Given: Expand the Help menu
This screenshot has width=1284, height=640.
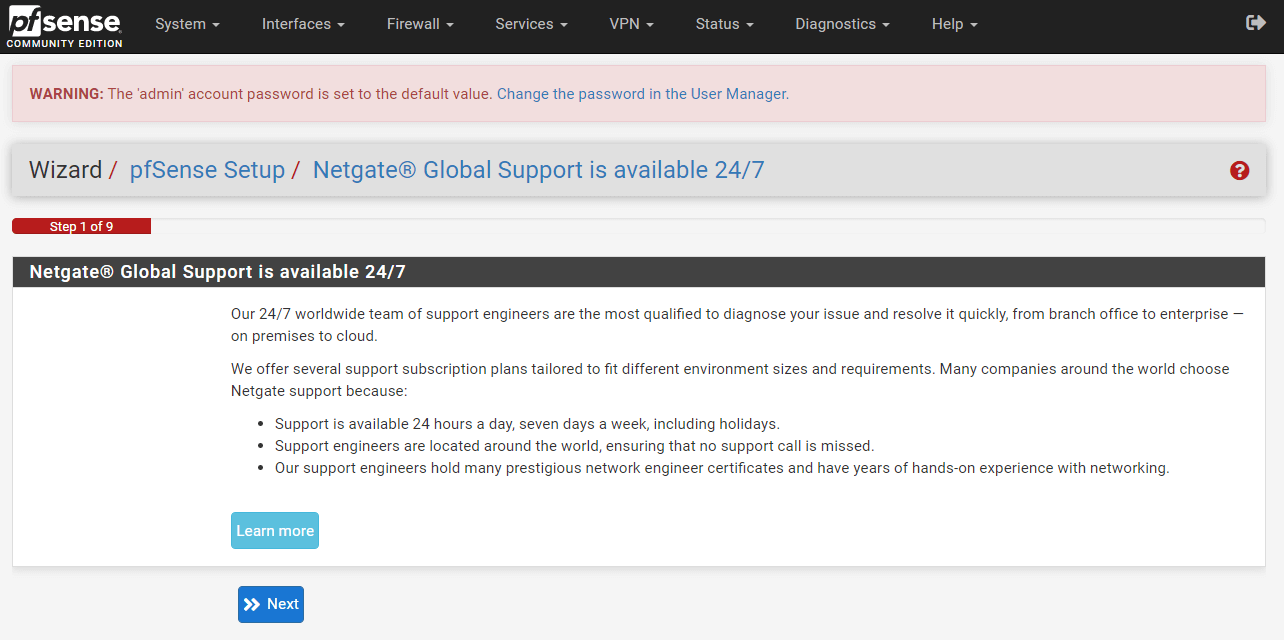Looking at the screenshot, I should point(954,24).
